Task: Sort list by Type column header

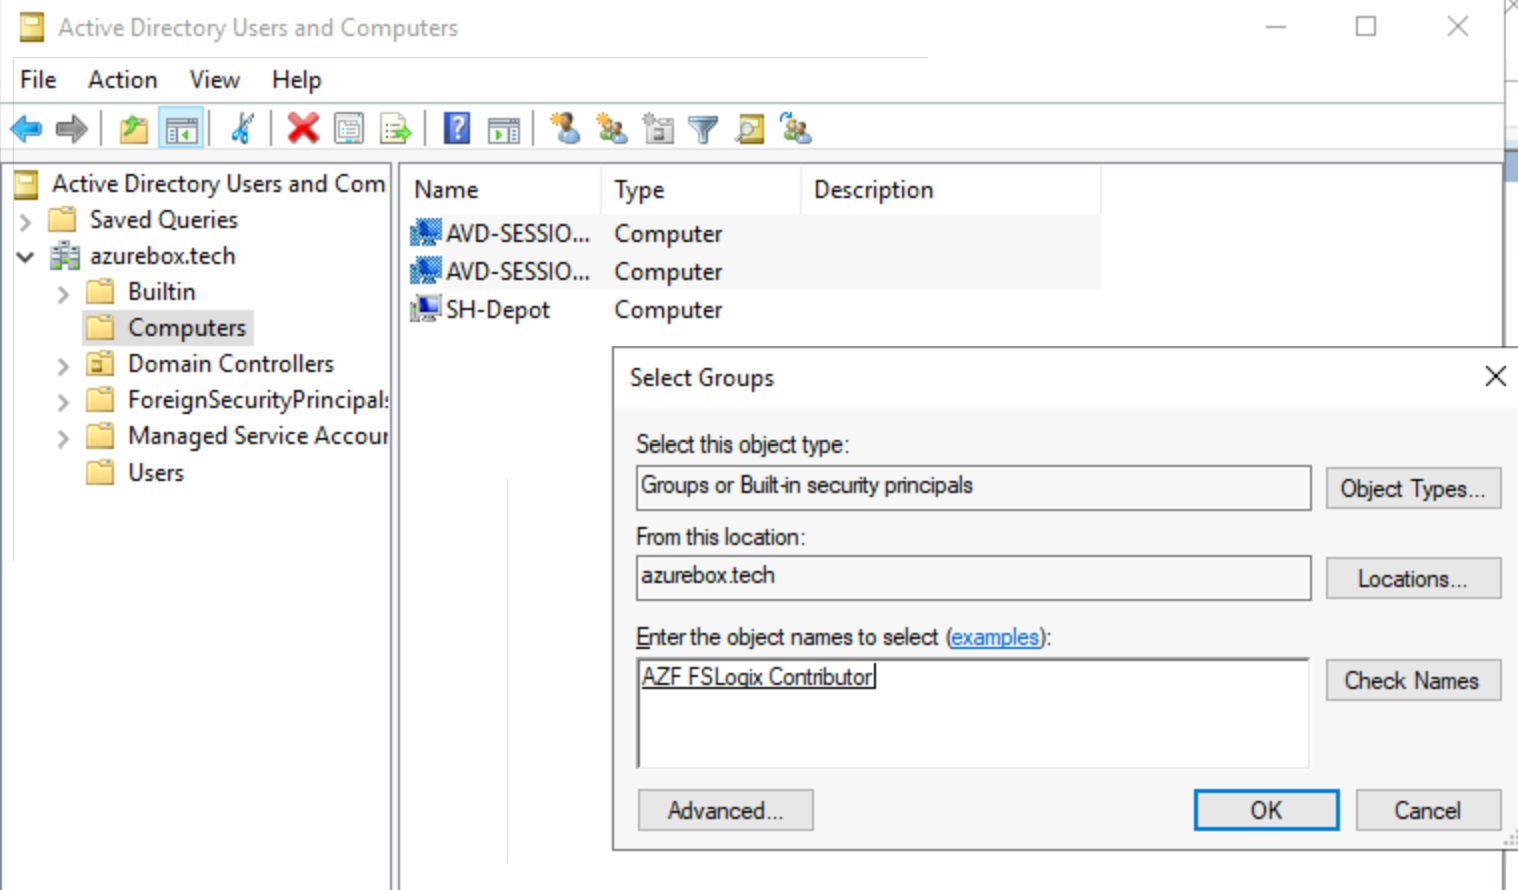Action: pos(700,189)
